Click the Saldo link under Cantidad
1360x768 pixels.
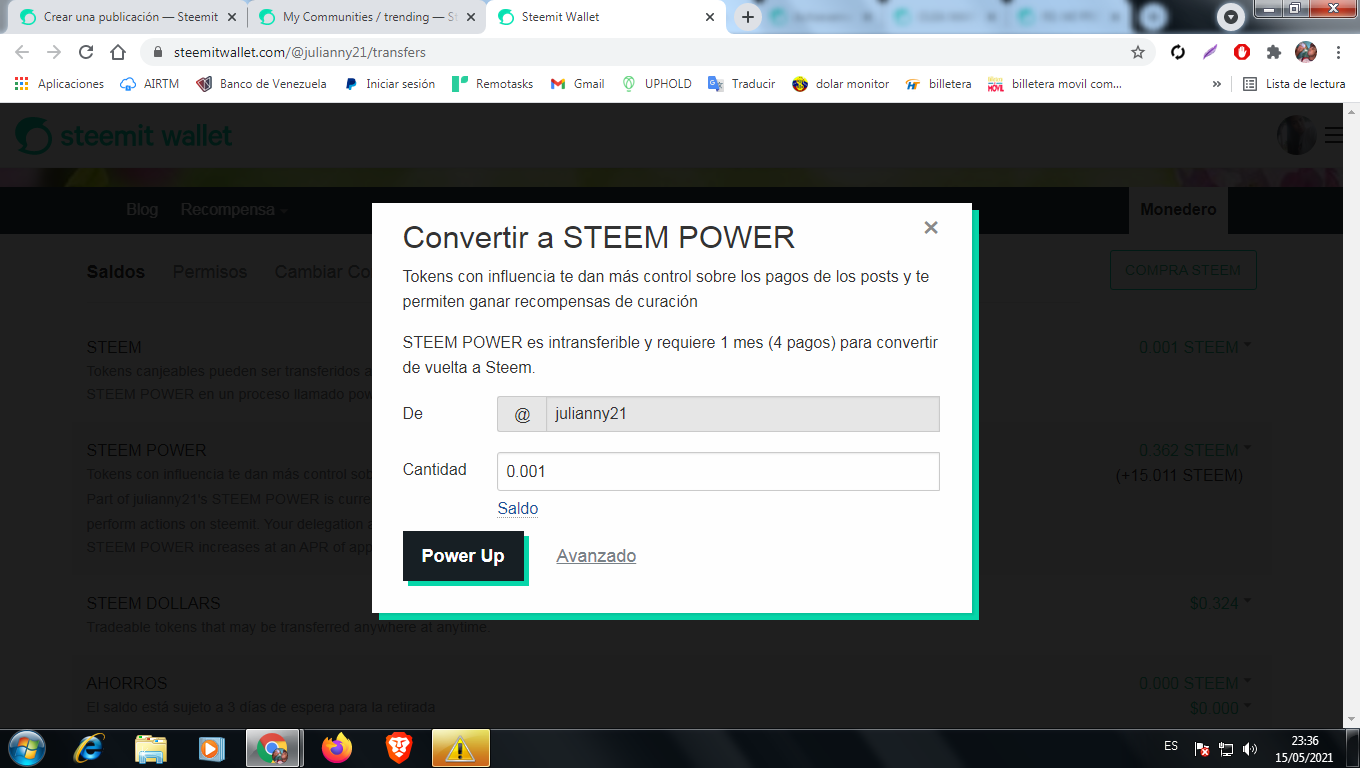coord(518,508)
